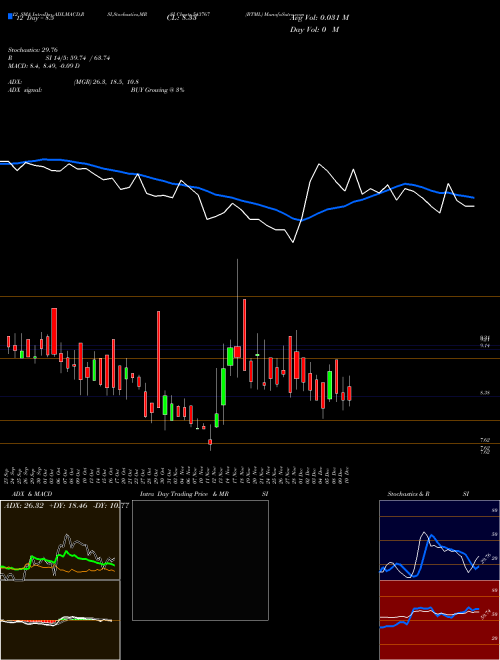
Task: Click the 9.14 price axis label
Action: 485,346
